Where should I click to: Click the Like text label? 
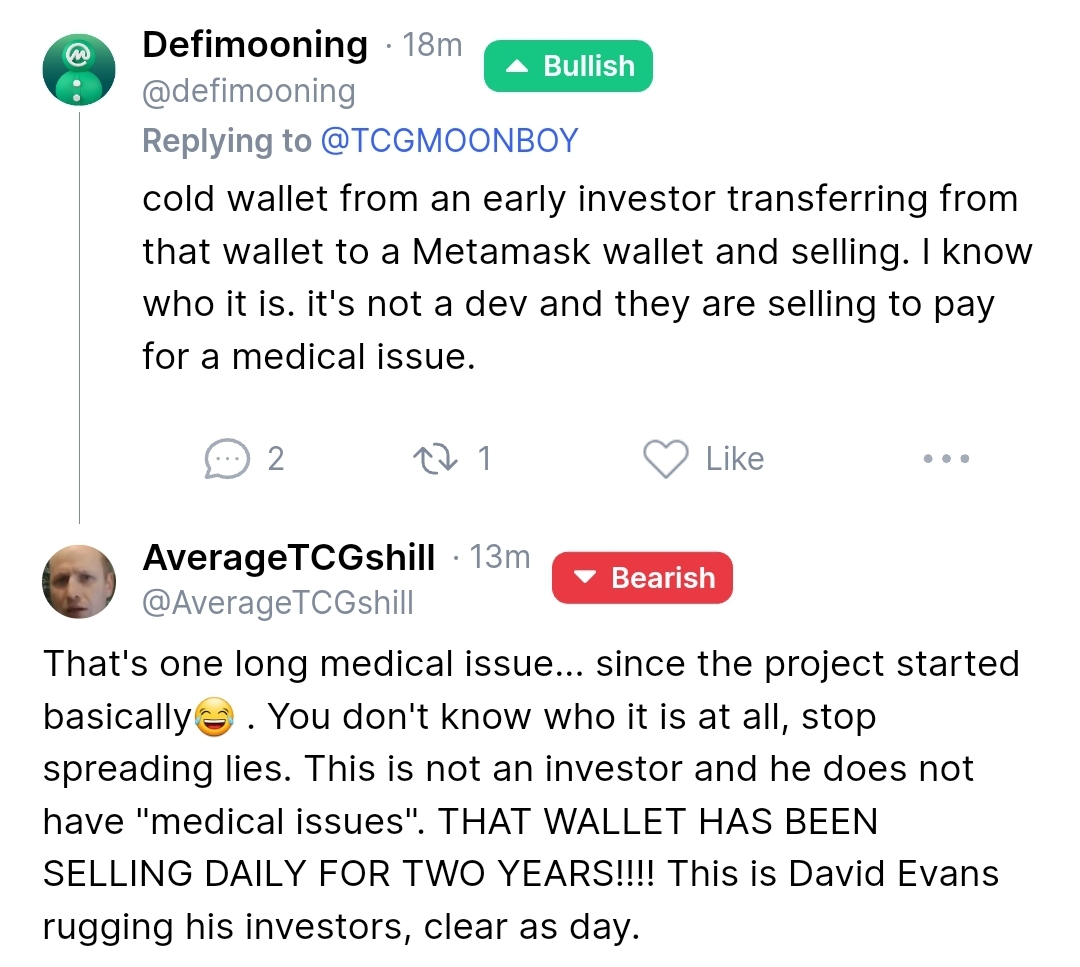coord(735,459)
